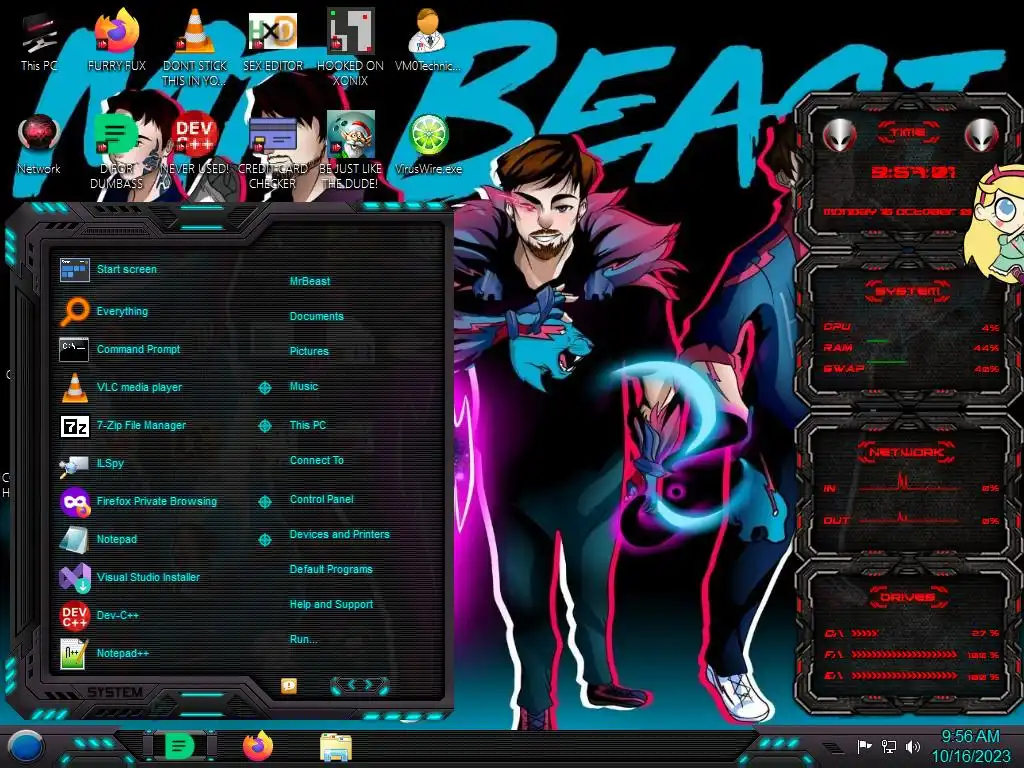Open Documents from start menu
Screen dimensions: 1024x768
coord(317,316)
